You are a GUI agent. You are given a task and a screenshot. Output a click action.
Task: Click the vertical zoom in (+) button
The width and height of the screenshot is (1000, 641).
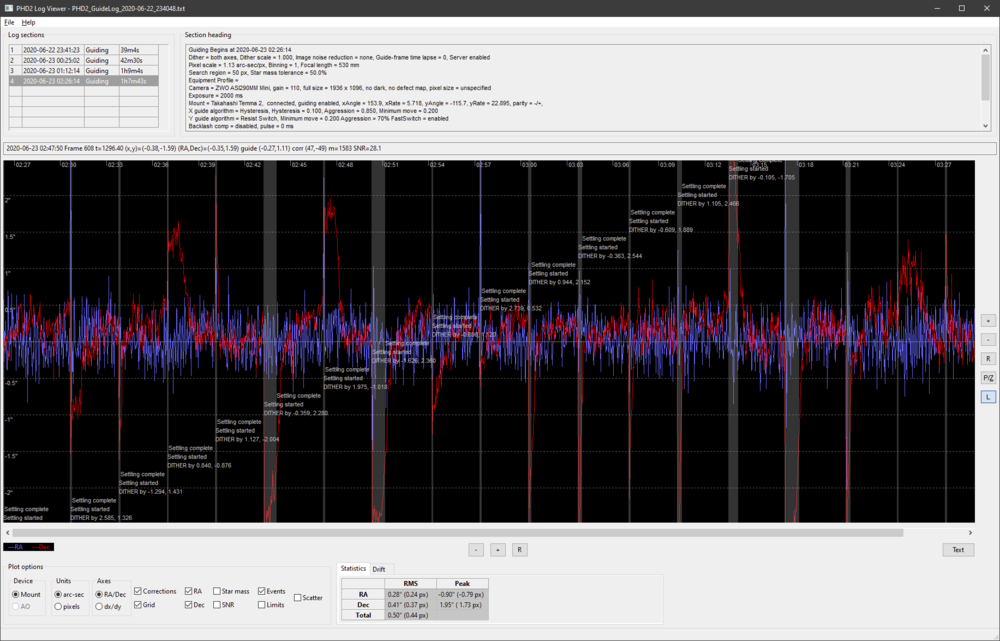point(988,321)
